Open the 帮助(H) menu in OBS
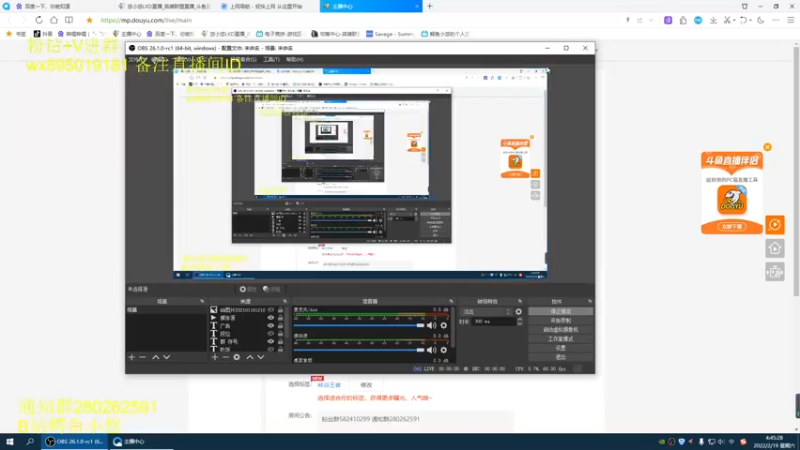The image size is (800, 450). click(x=294, y=59)
